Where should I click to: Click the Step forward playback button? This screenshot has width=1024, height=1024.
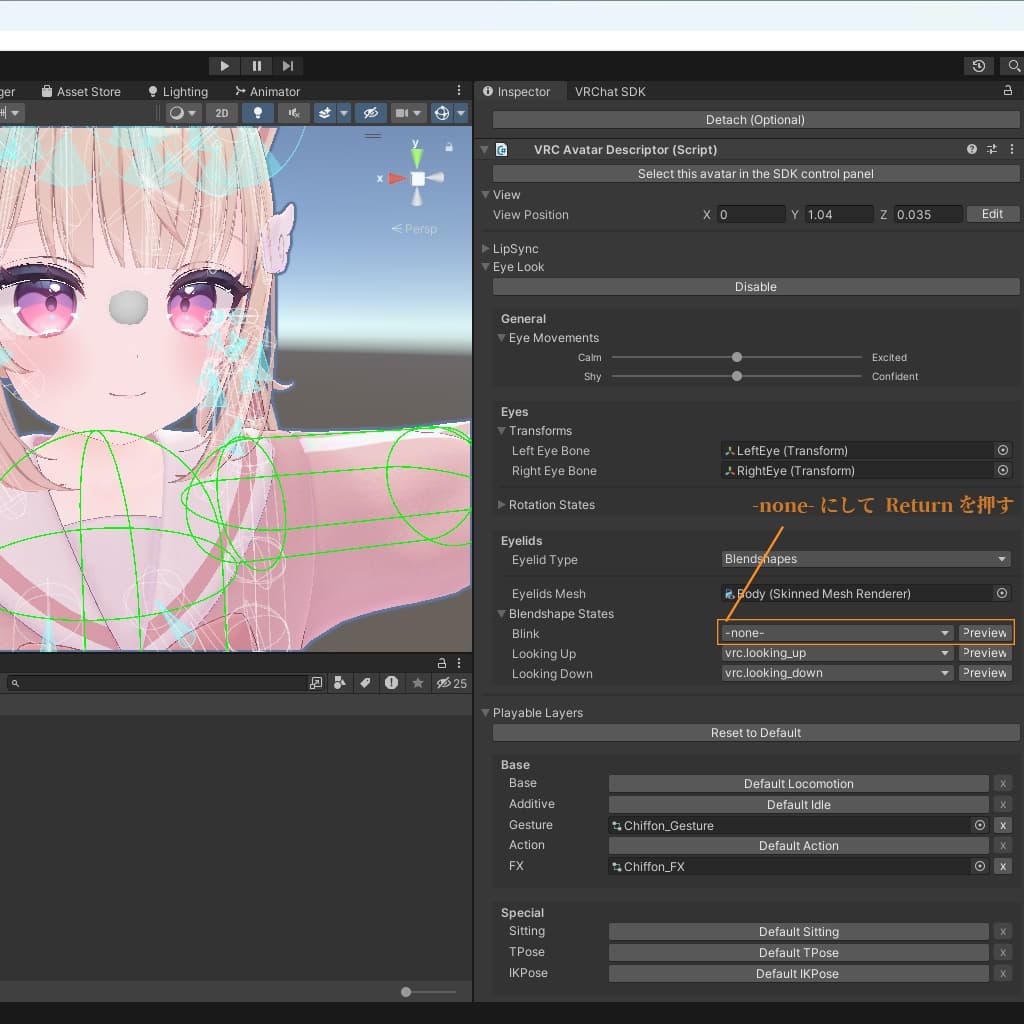point(288,66)
